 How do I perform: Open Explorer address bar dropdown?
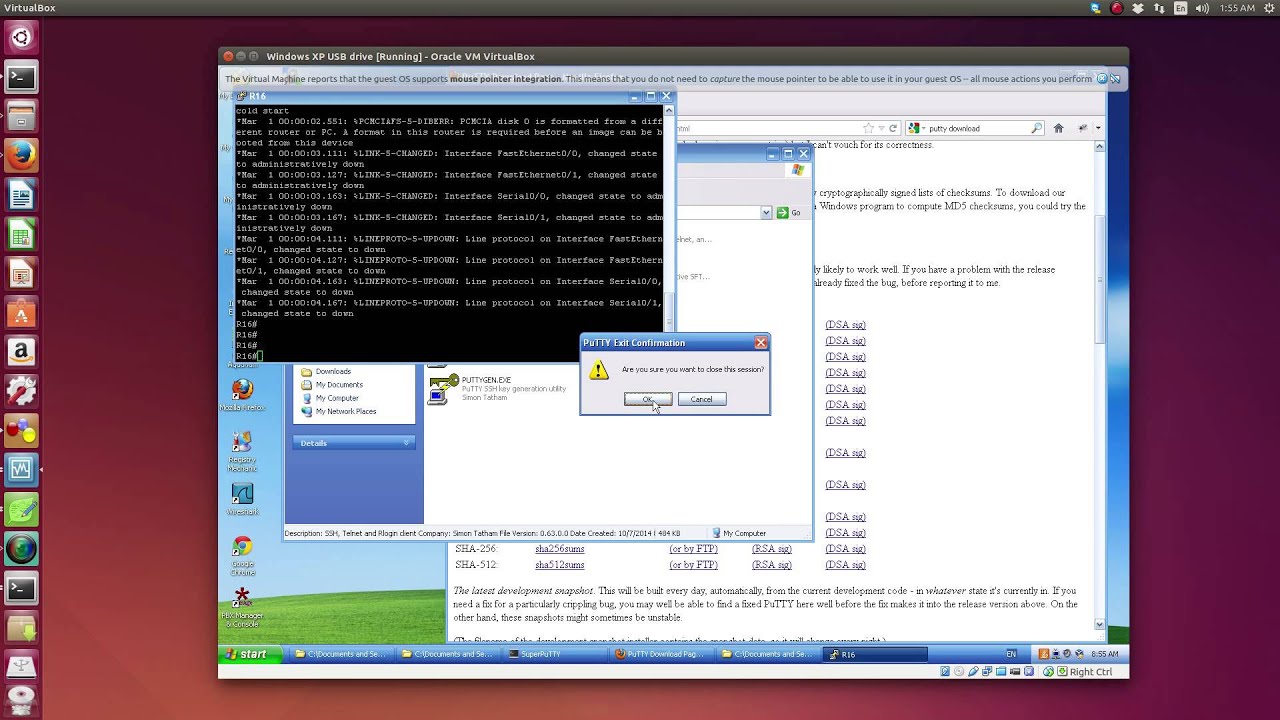tap(766, 212)
